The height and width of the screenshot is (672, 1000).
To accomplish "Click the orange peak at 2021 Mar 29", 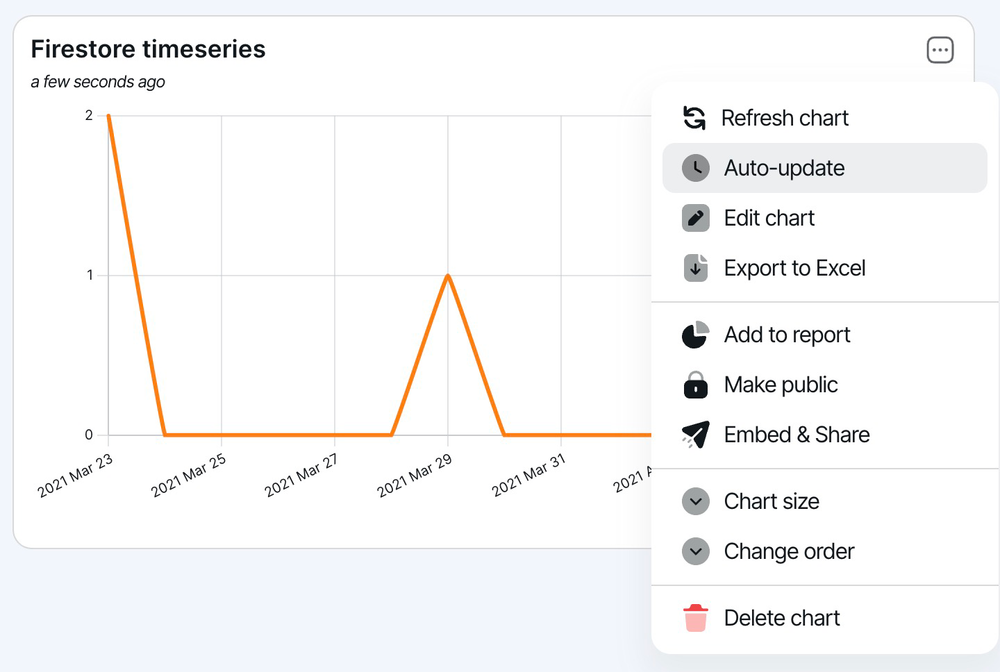I will click(447, 276).
